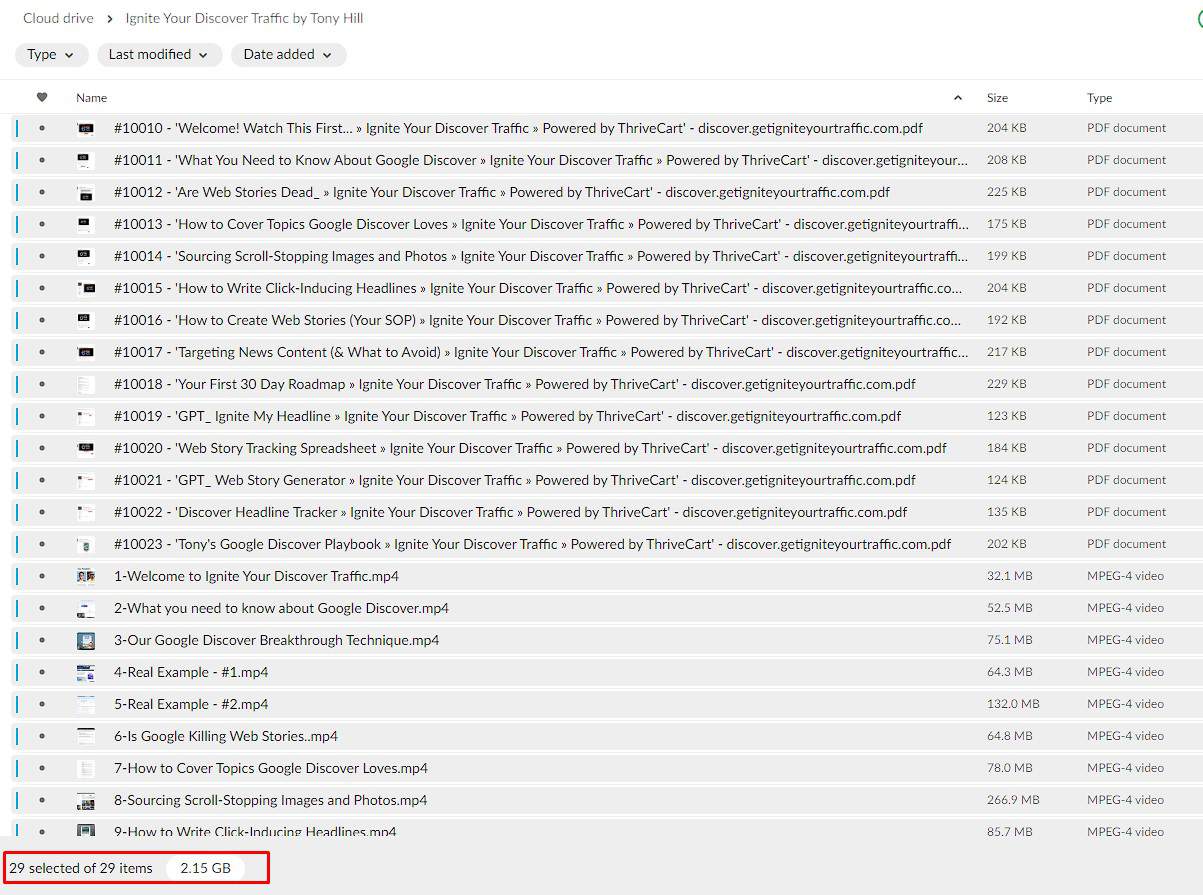Click the breadcrumb chevron after Cloud drive
The image size is (1203, 895).
pos(109,19)
